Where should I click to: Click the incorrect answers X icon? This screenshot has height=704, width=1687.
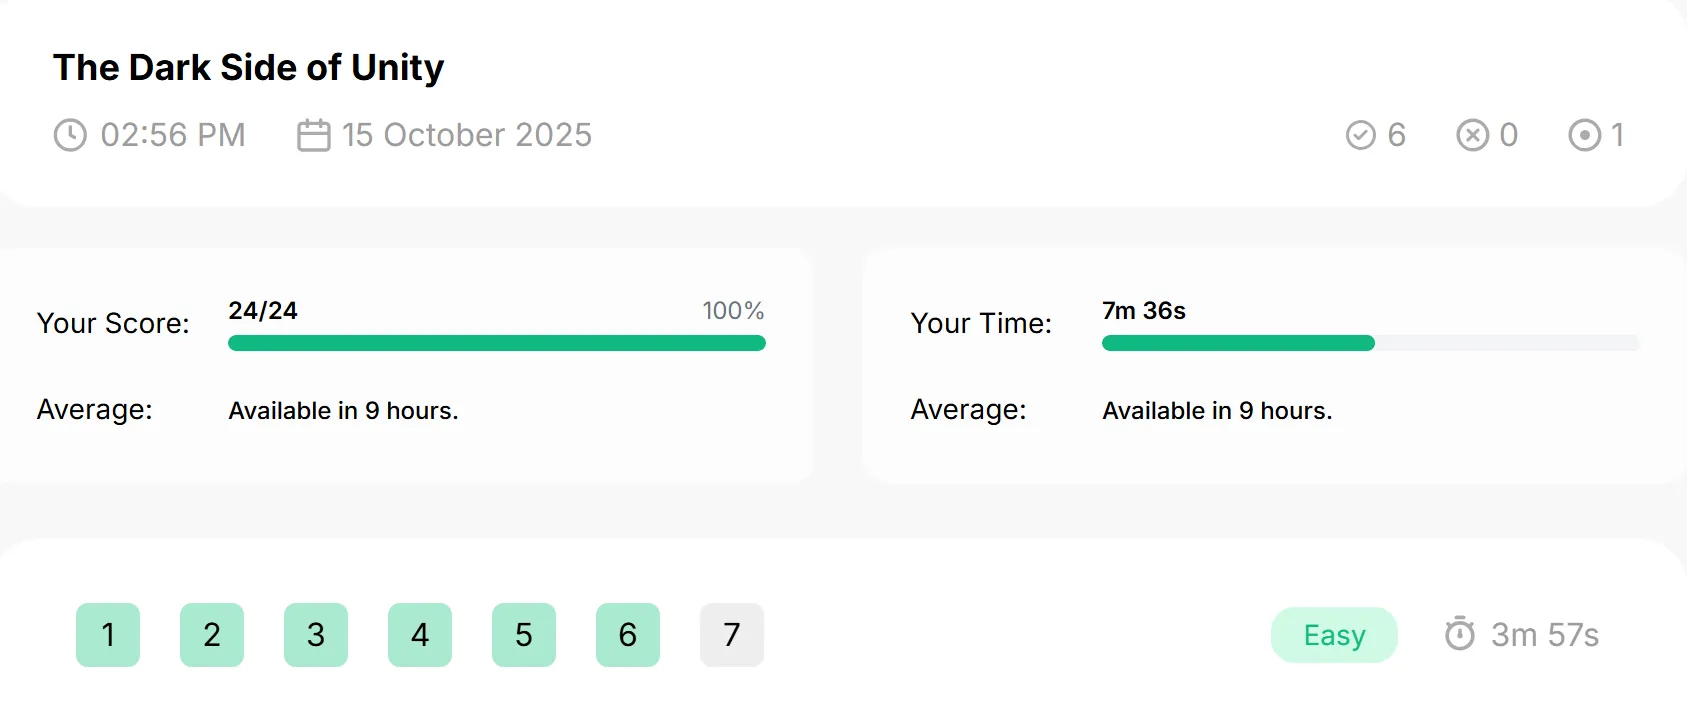[x=1473, y=135]
